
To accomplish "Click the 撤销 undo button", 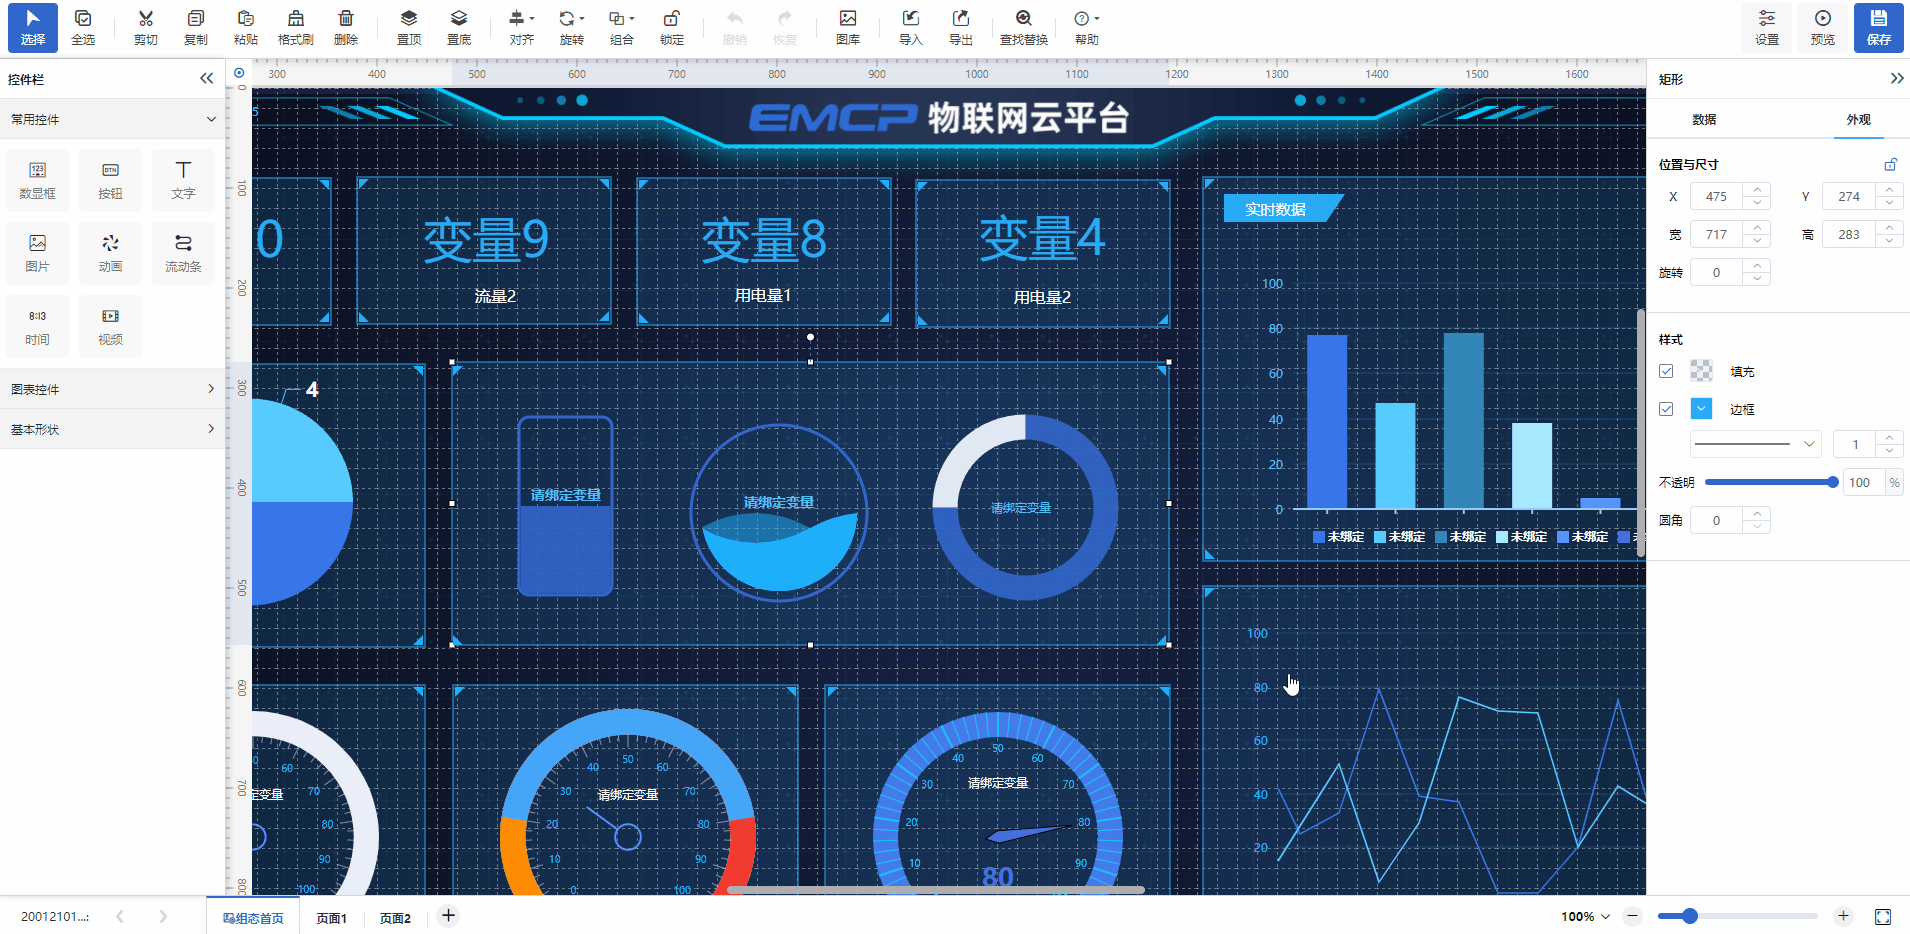I will 735,27.
